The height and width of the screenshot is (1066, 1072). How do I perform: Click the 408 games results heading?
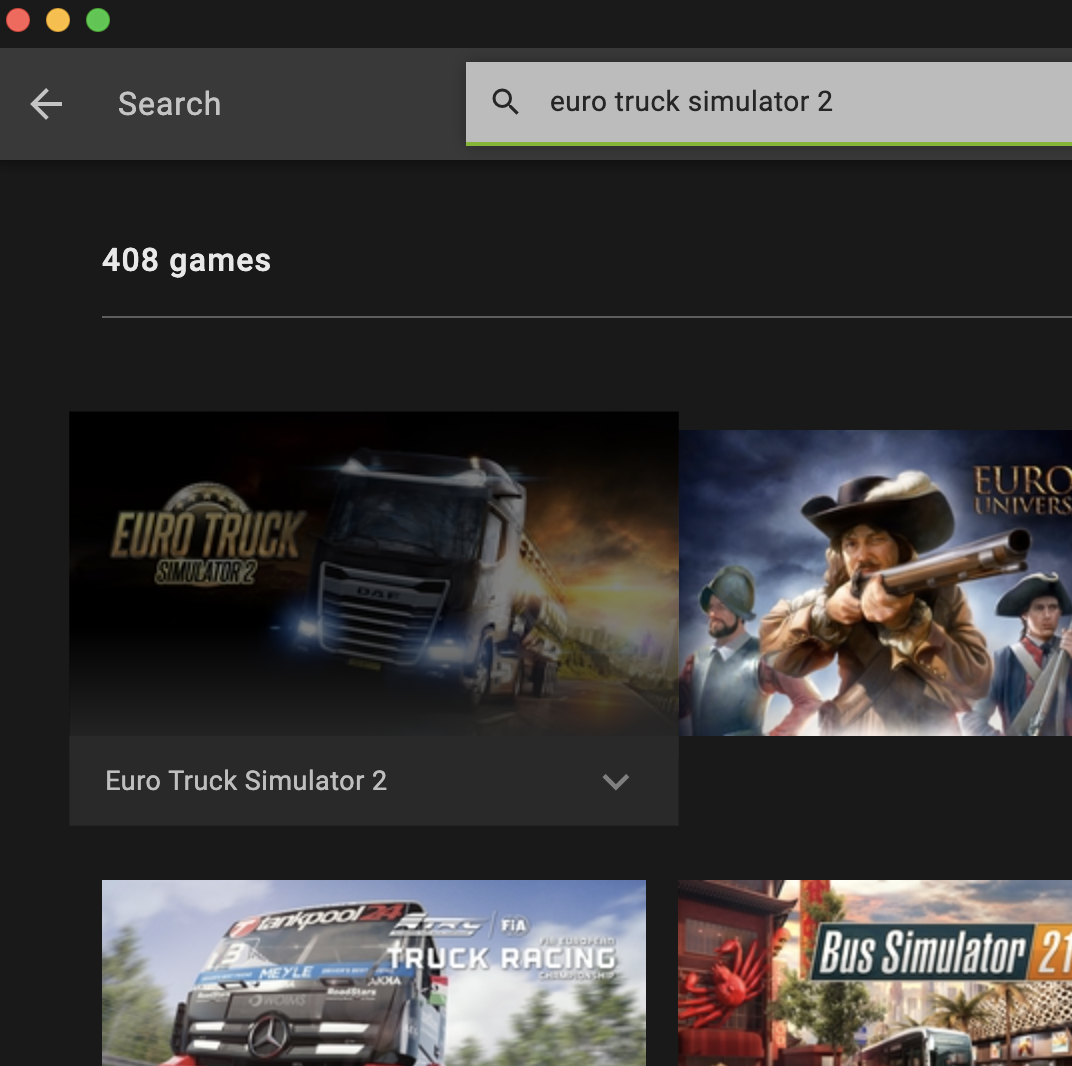coord(187,261)
